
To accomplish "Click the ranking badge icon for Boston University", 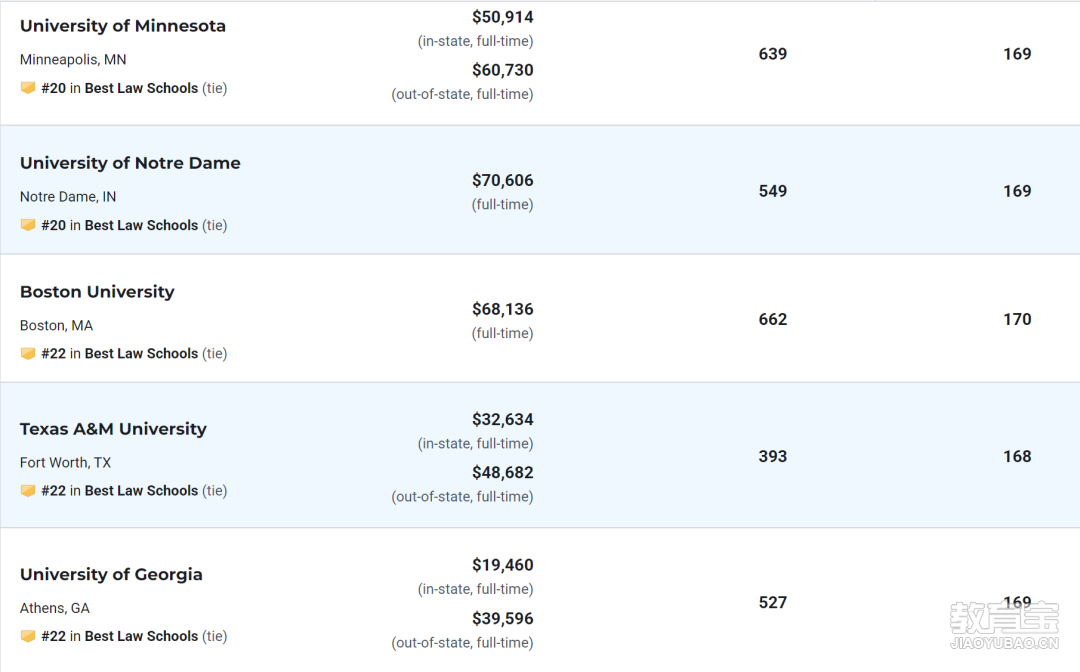I will click(x=28, y=353).
